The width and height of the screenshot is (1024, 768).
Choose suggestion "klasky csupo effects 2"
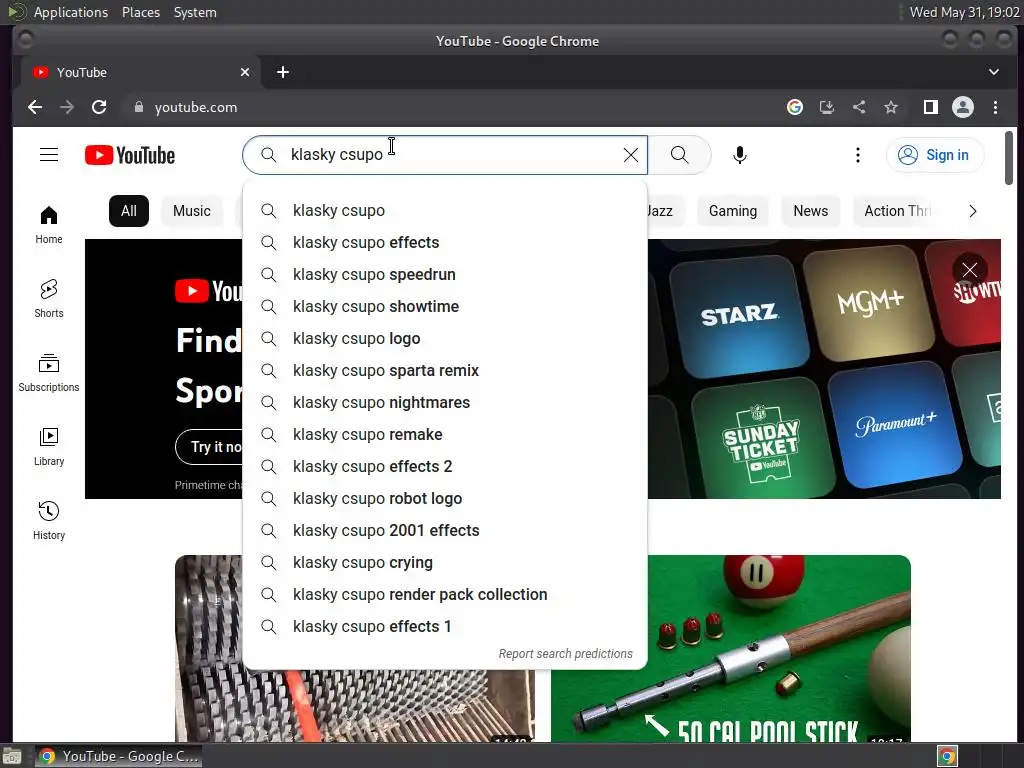(445, 466)
